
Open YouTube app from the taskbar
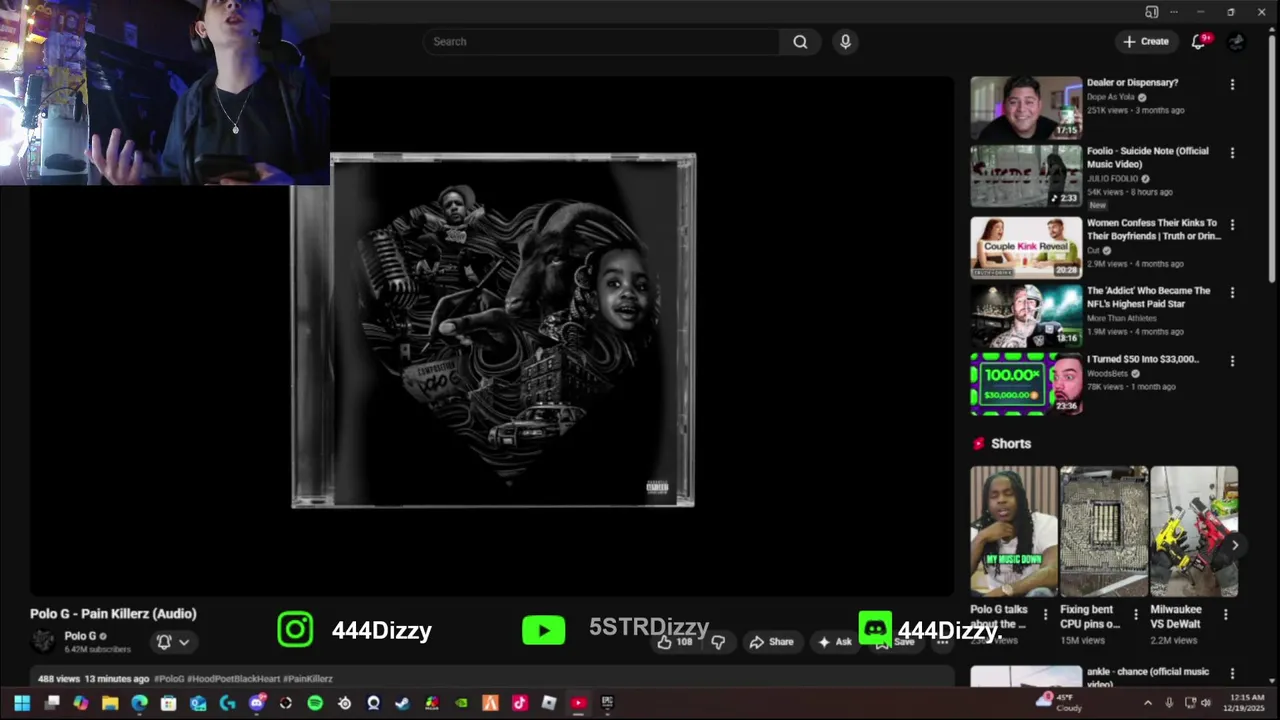578,703
